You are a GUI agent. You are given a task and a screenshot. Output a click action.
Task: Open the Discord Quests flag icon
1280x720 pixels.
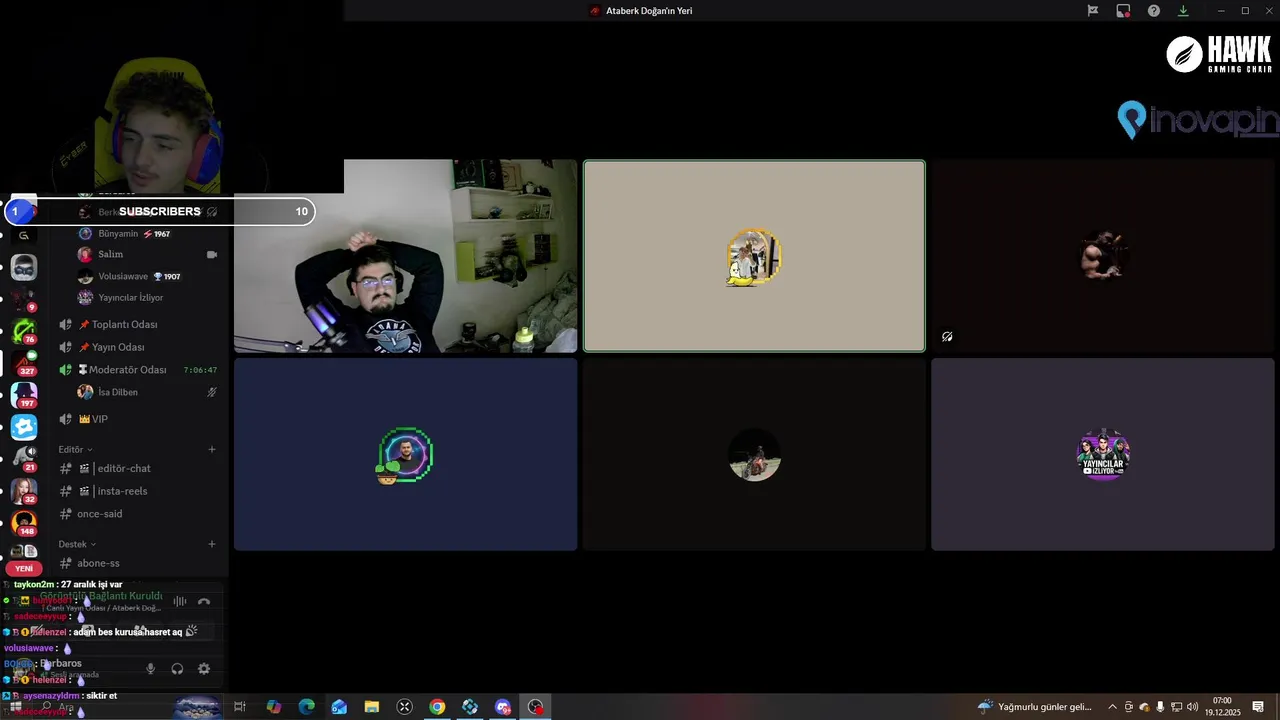click(1093, 11)
